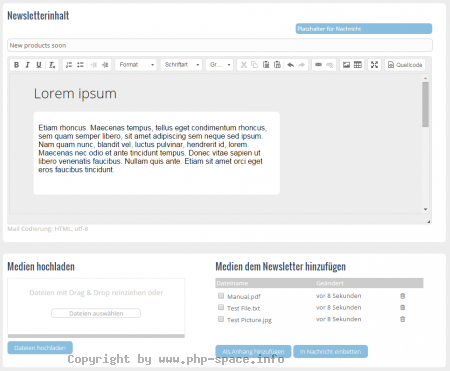Viewport: 450px width, 371px height.
Task: Remove the hyperlink
Action: pos(330,65)
